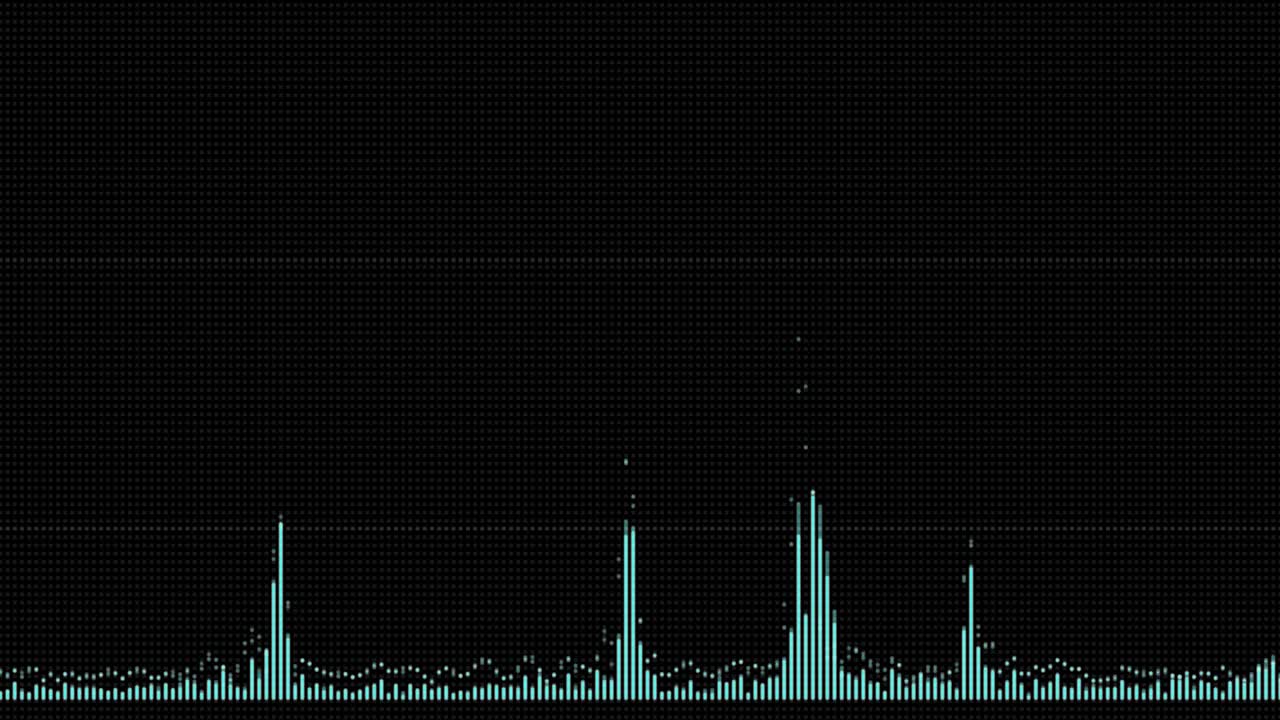This screenshot has height=720, width=1280.
Task: Click the rightmost spectrum bar at screen edge
Action: 1273,678
